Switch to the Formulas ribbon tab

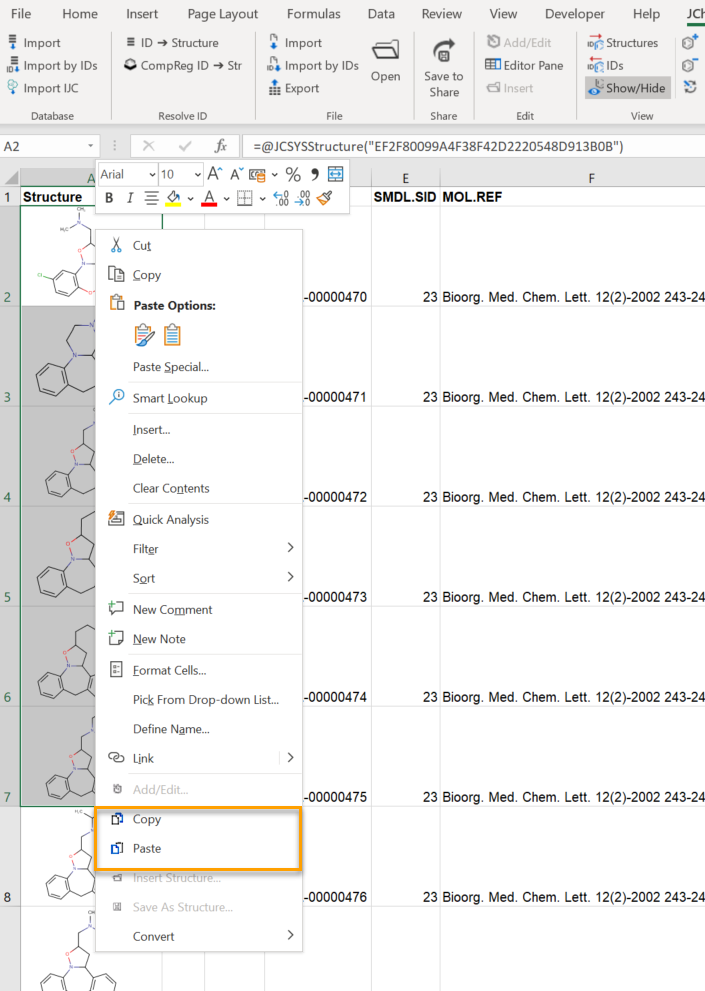[x=313, y=14]
